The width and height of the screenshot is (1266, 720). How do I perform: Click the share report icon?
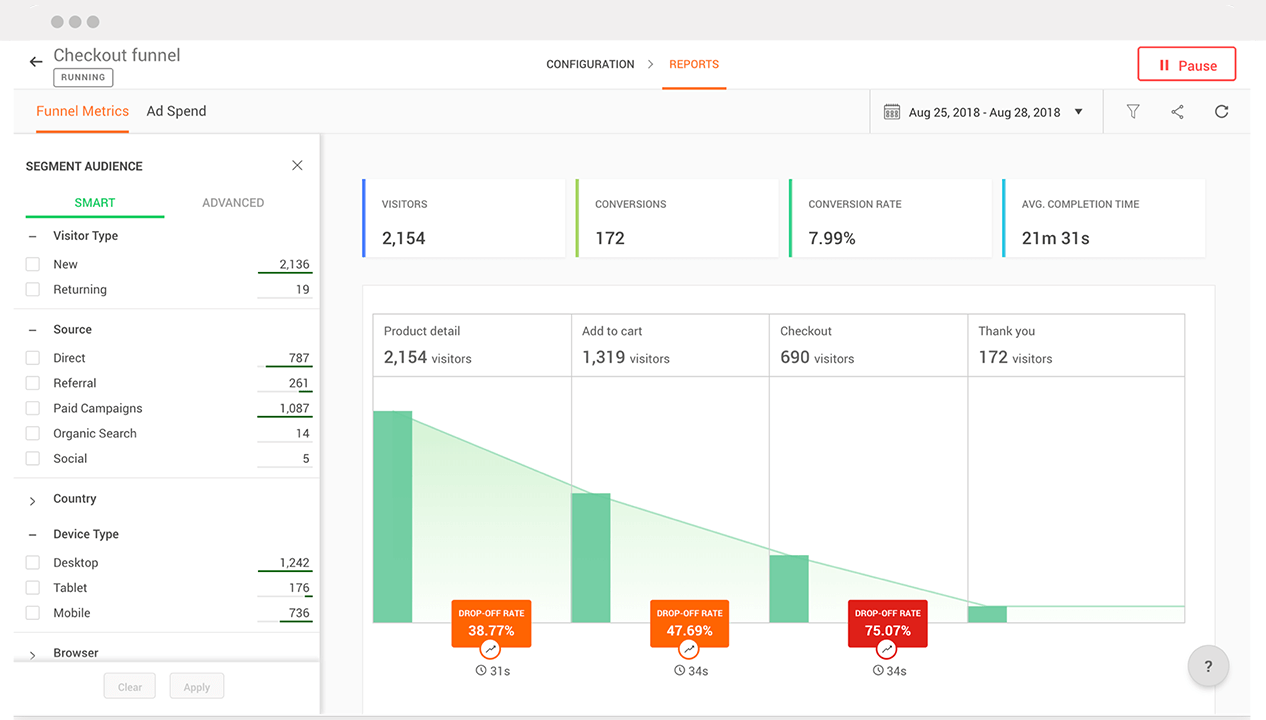(1177, 112)
